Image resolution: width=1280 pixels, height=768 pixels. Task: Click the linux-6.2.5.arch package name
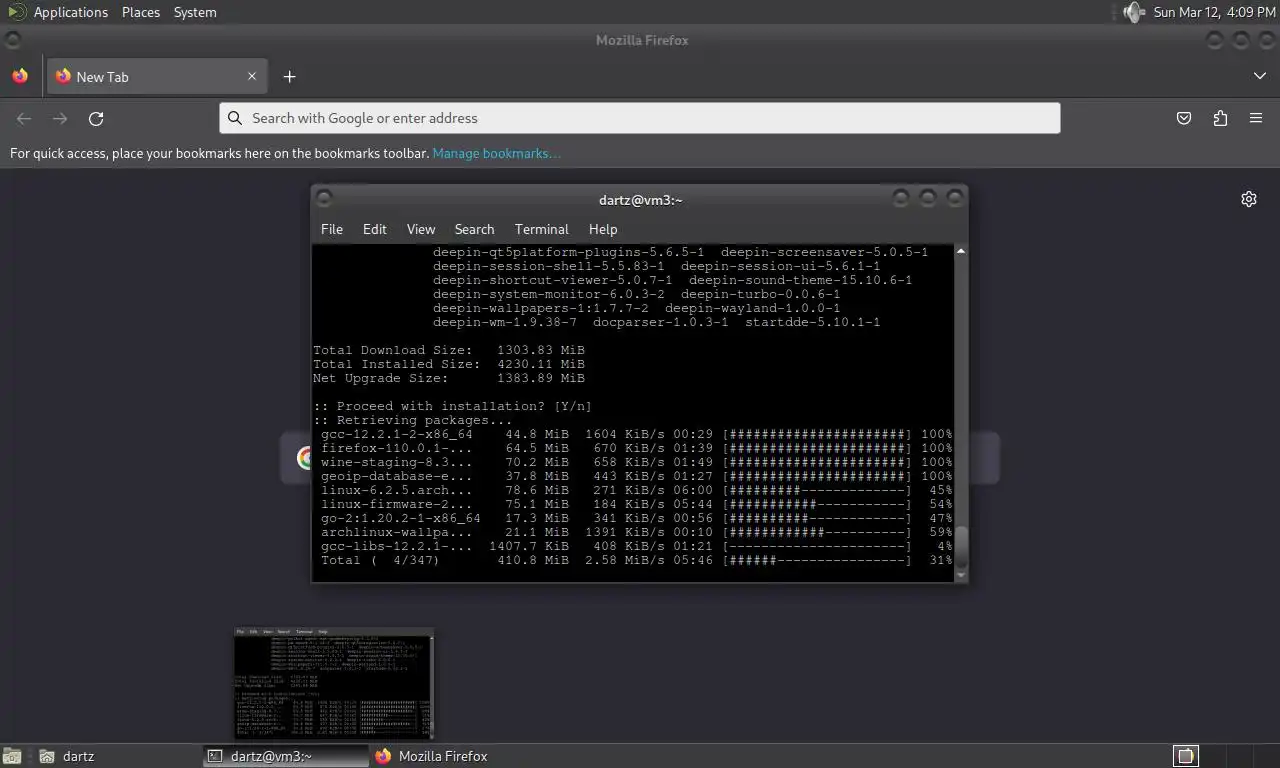coord(396,490)
